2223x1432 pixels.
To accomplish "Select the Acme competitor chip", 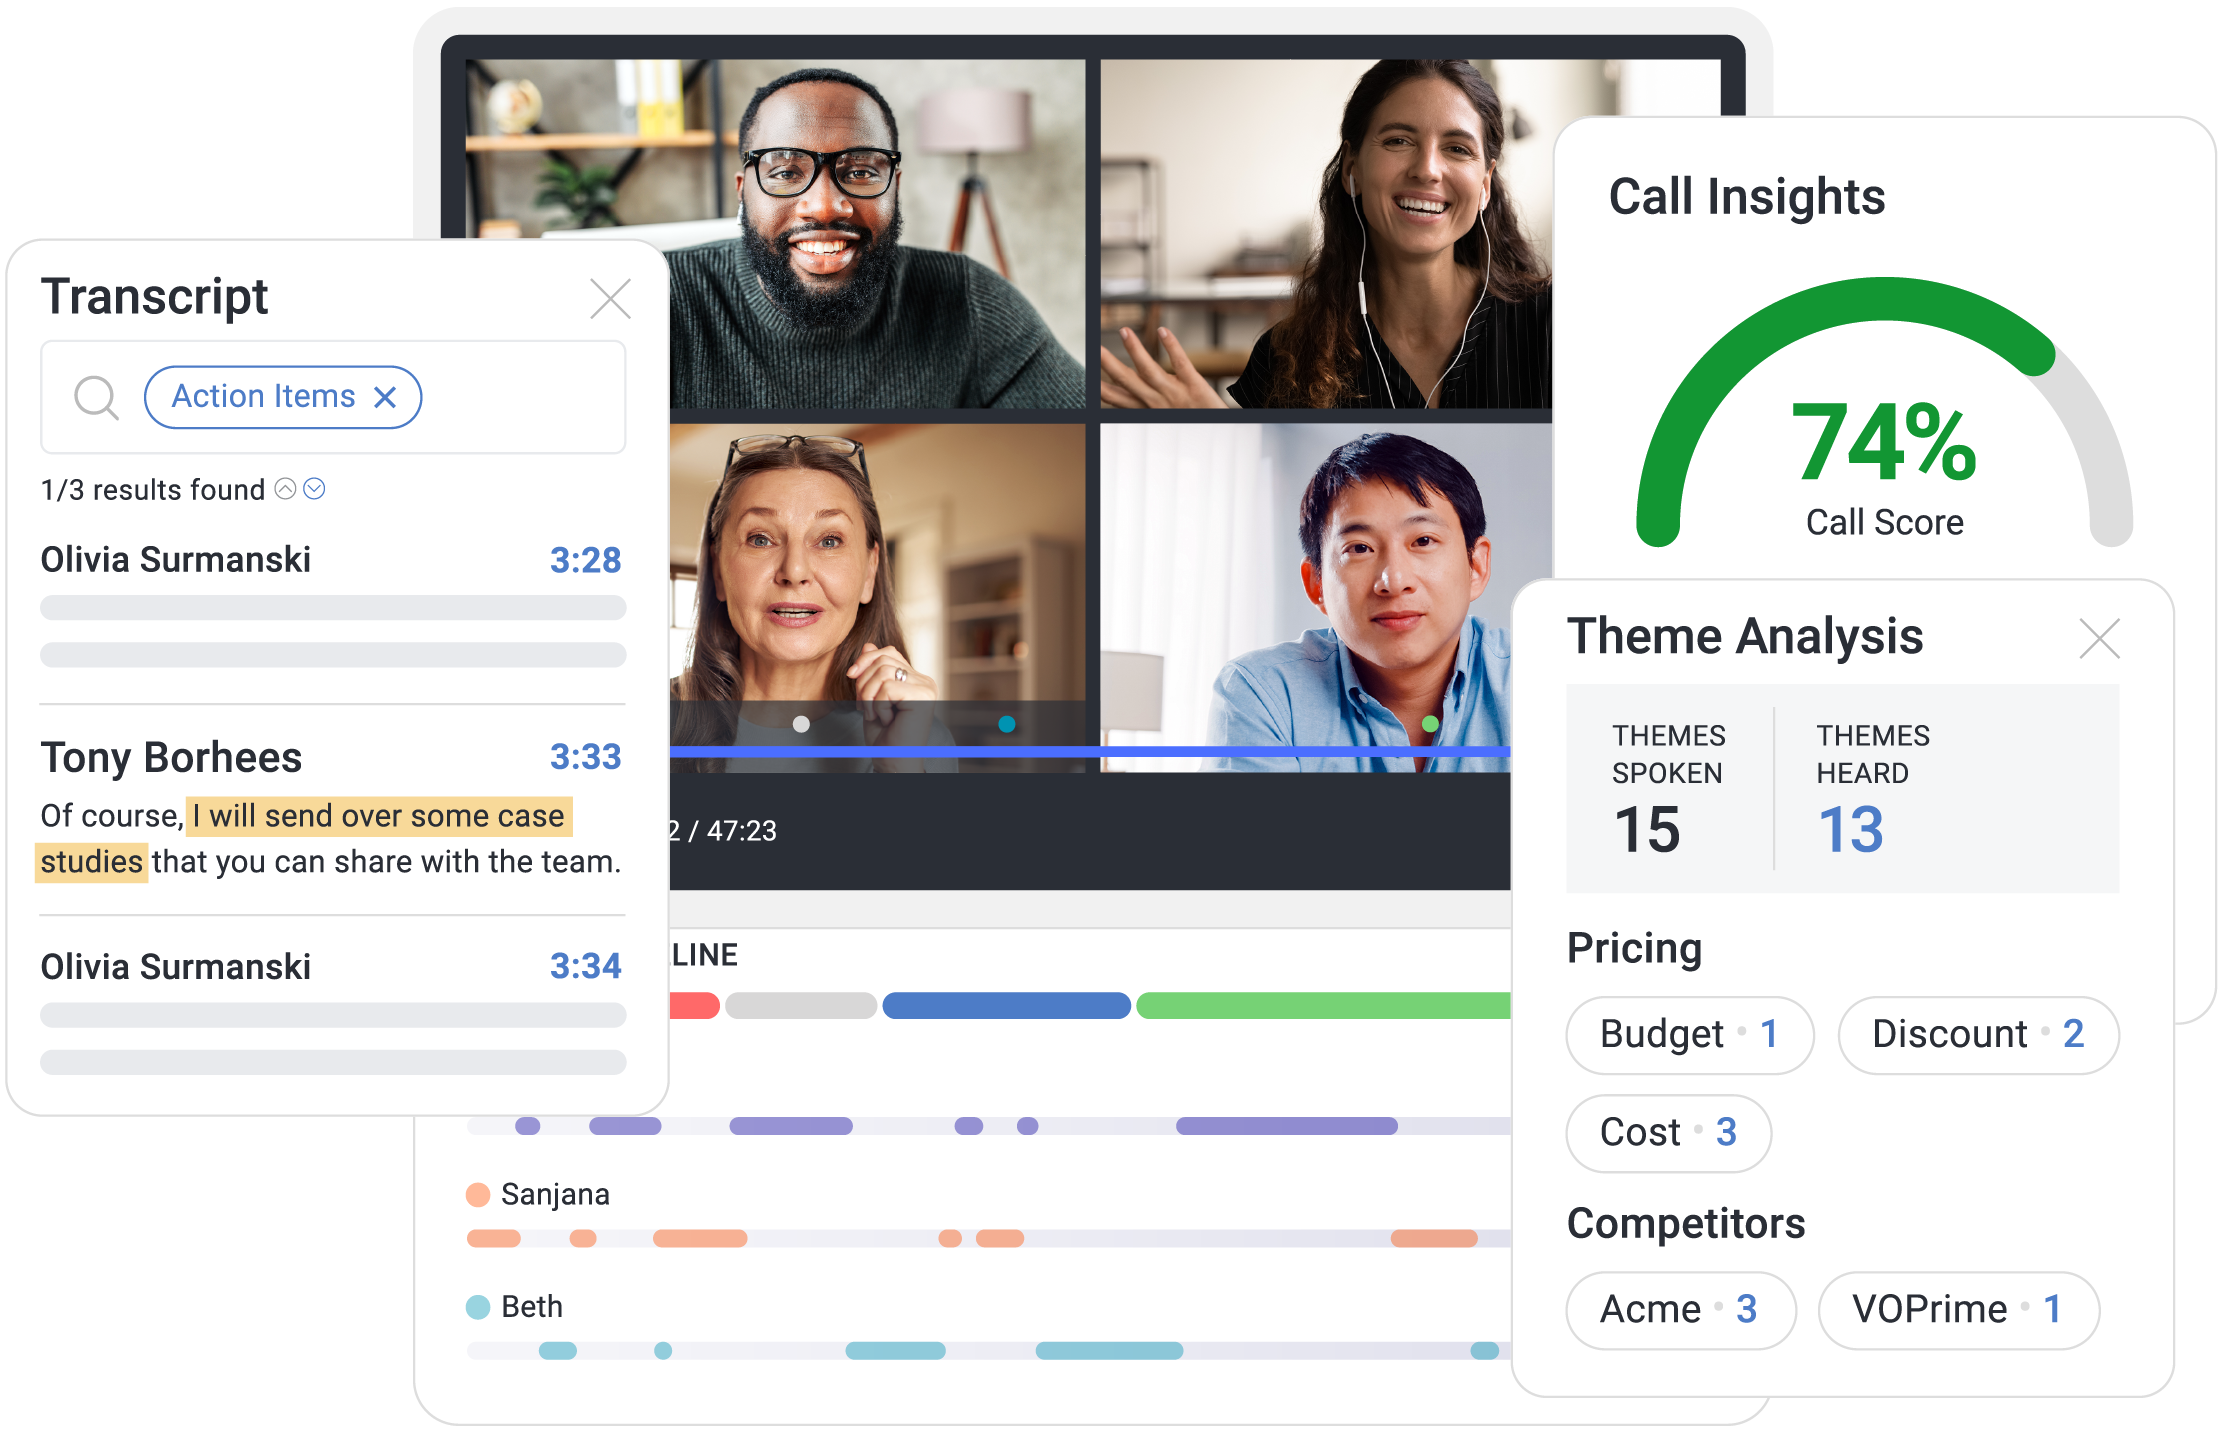I will tap(1679, 1309).
